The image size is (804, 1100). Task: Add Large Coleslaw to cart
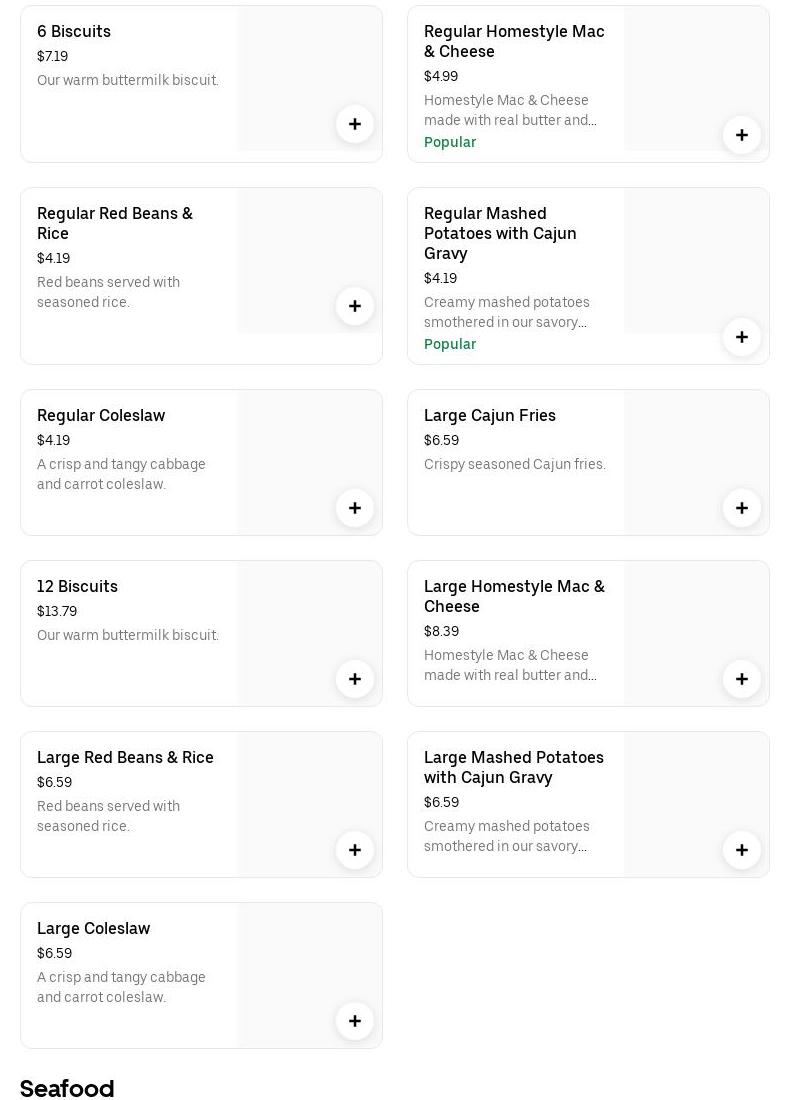355,1021
